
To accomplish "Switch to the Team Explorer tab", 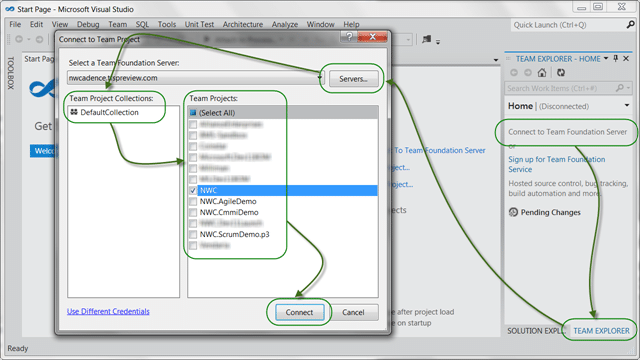I will coord(601,331).
